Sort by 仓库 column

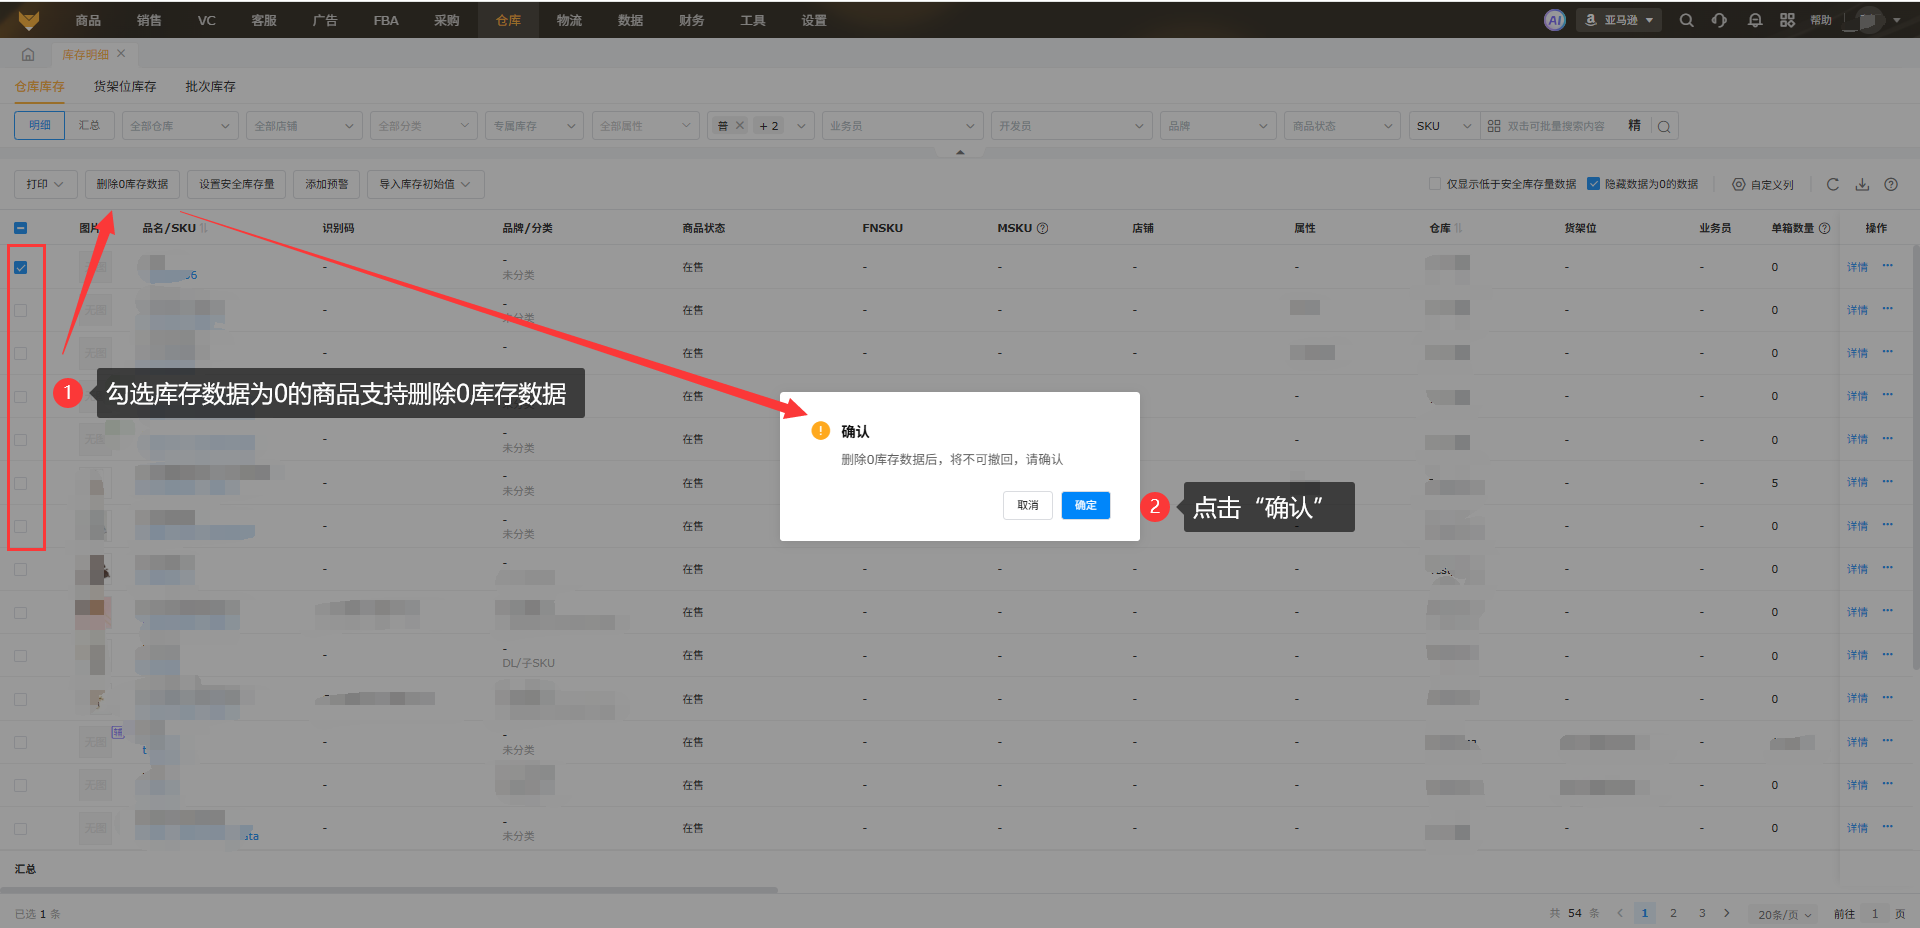click(1458, 228)
